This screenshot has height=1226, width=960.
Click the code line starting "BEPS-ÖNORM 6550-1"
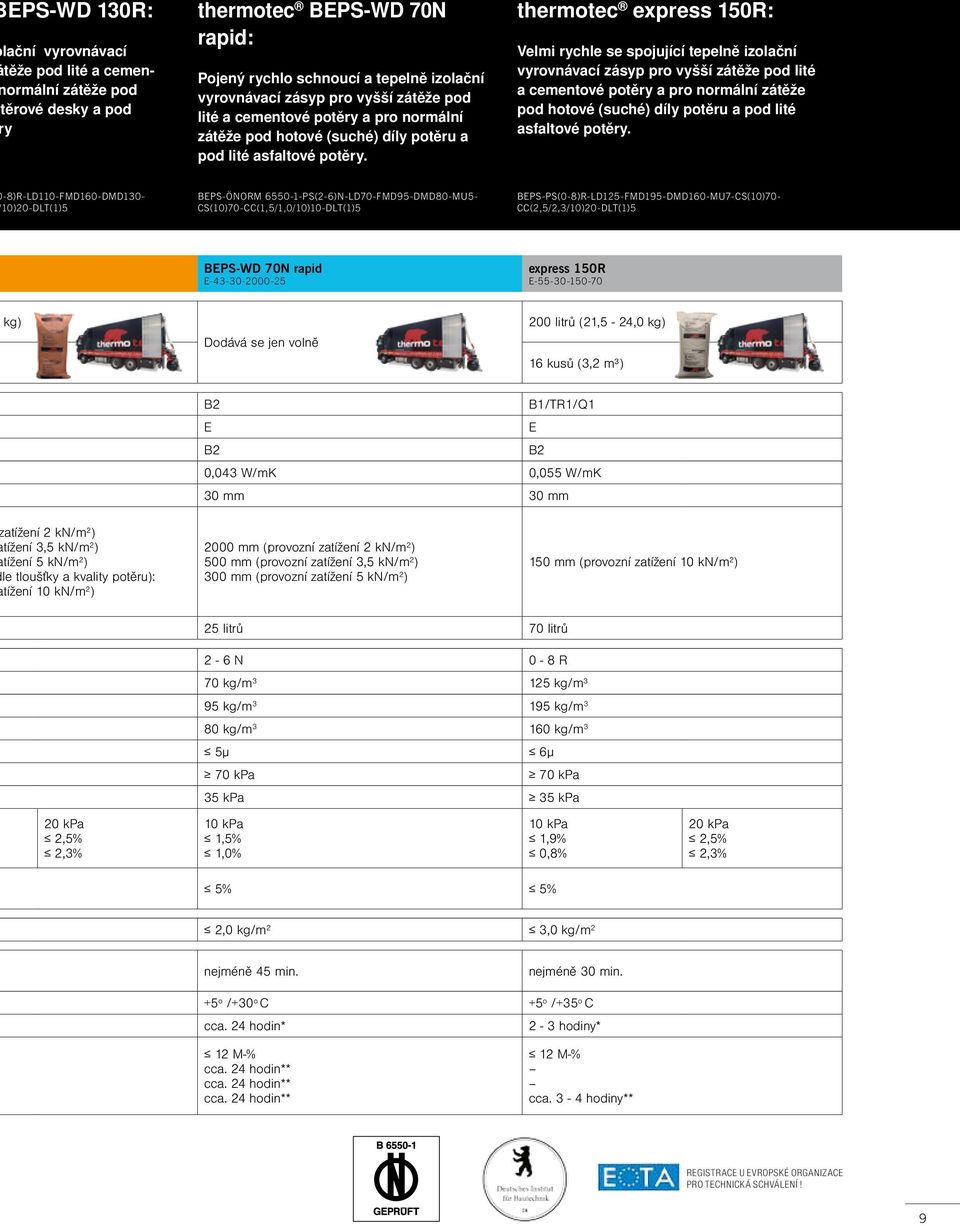click(x=338, y=202)
